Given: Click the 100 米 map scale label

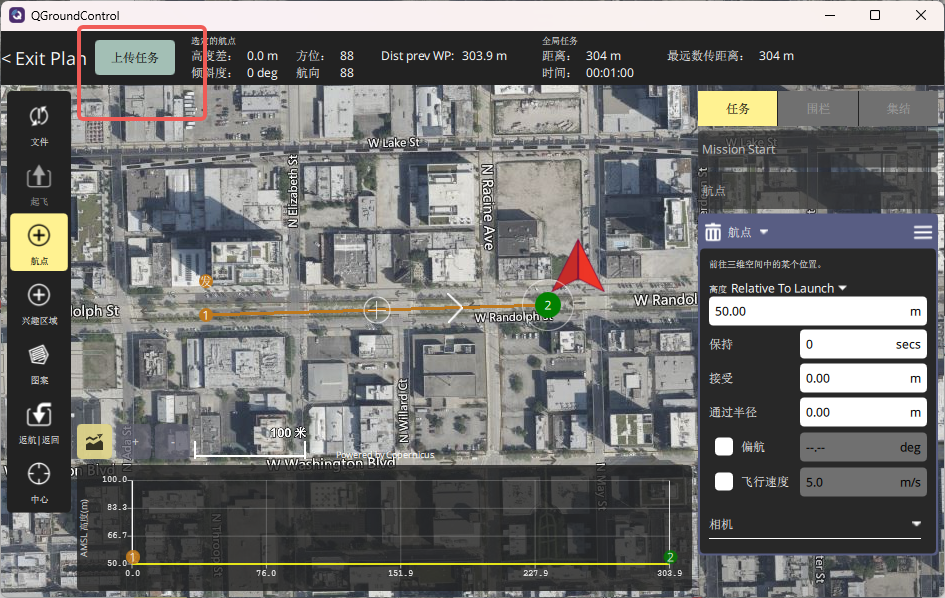Looking at the screenshot, I should pos(288,432).
